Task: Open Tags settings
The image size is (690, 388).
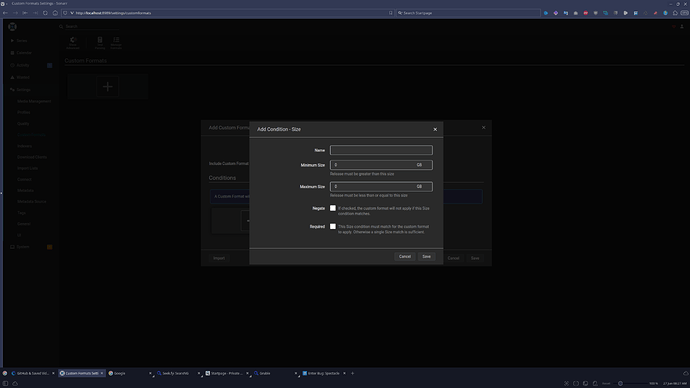Action: pyautogui.click(x=22, y=213)
